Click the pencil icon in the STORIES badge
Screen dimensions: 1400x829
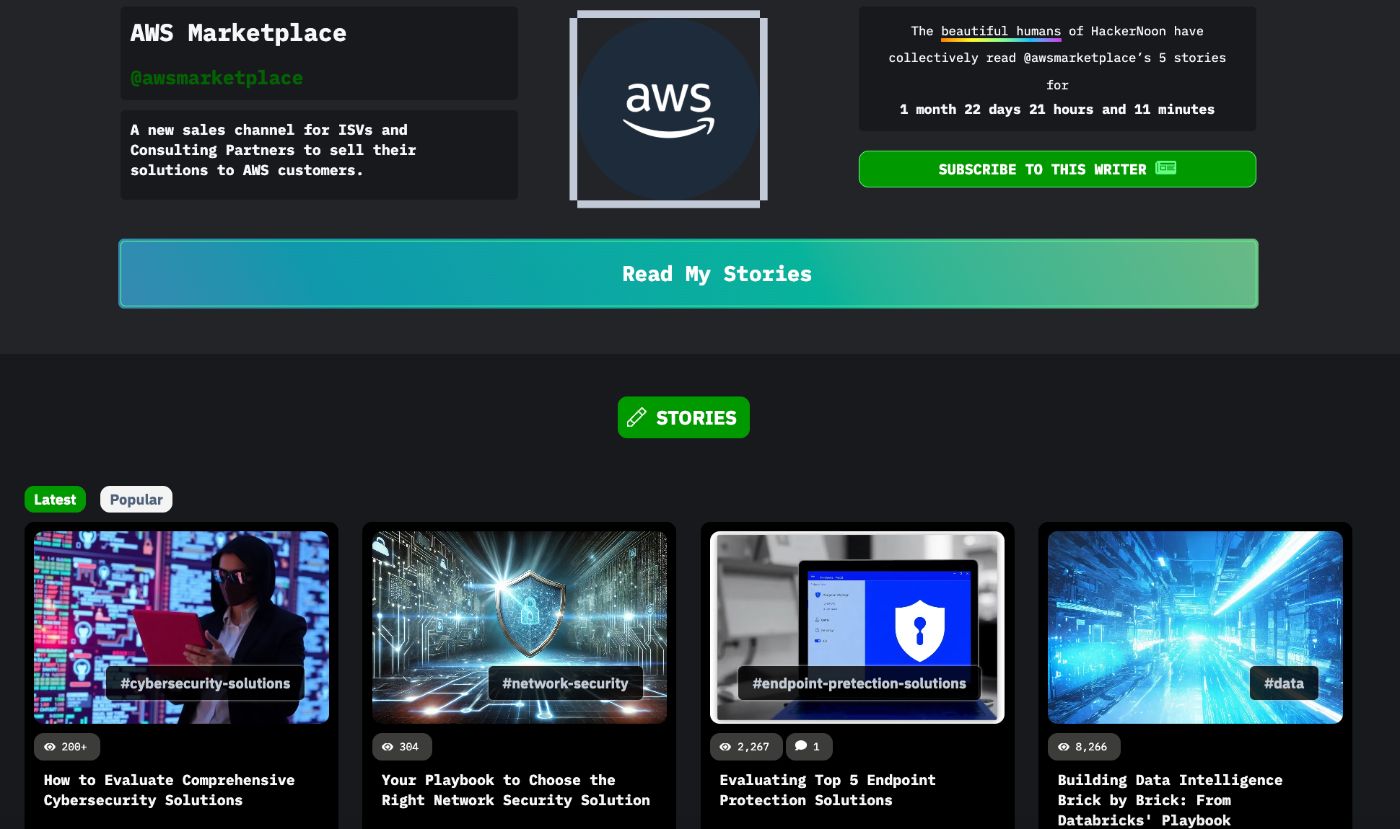(636, 418)
